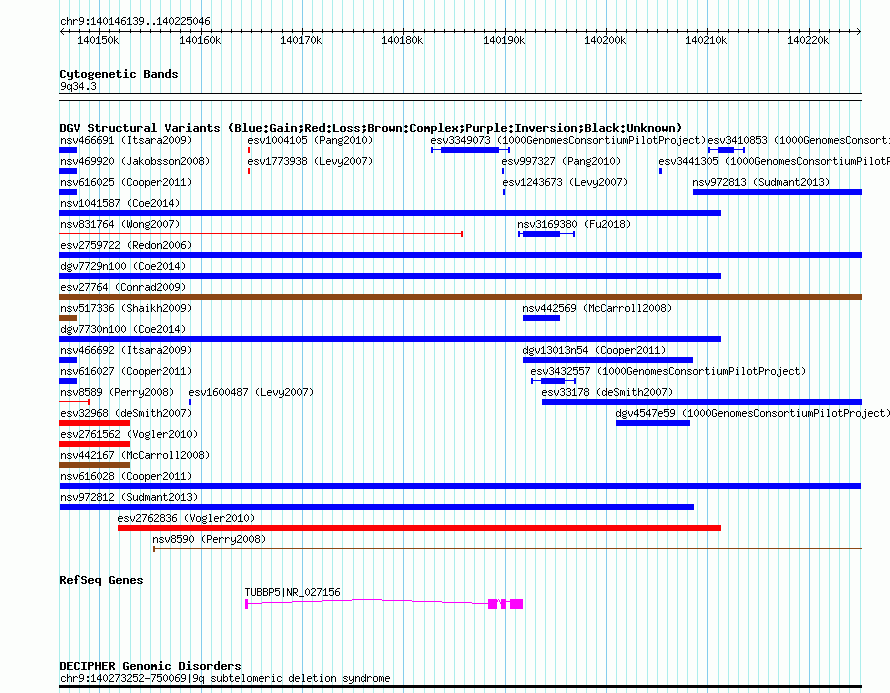Click the 140180k ruler tick label

coord(402,40)
